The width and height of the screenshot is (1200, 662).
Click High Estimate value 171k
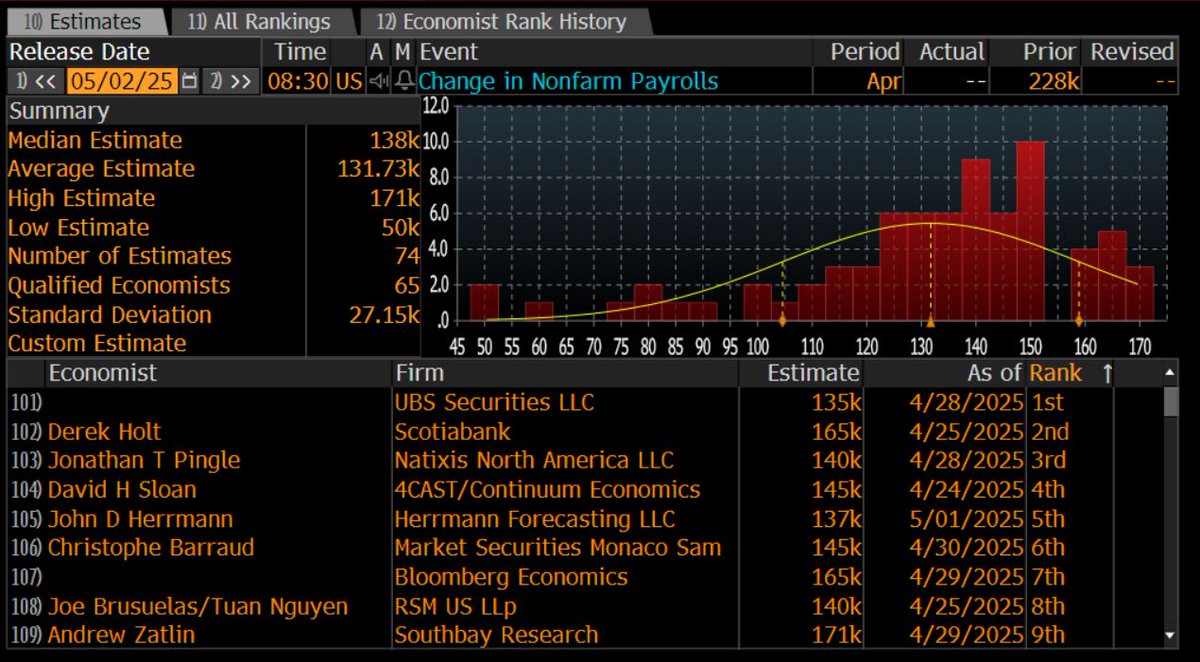[x=394, y=198]
